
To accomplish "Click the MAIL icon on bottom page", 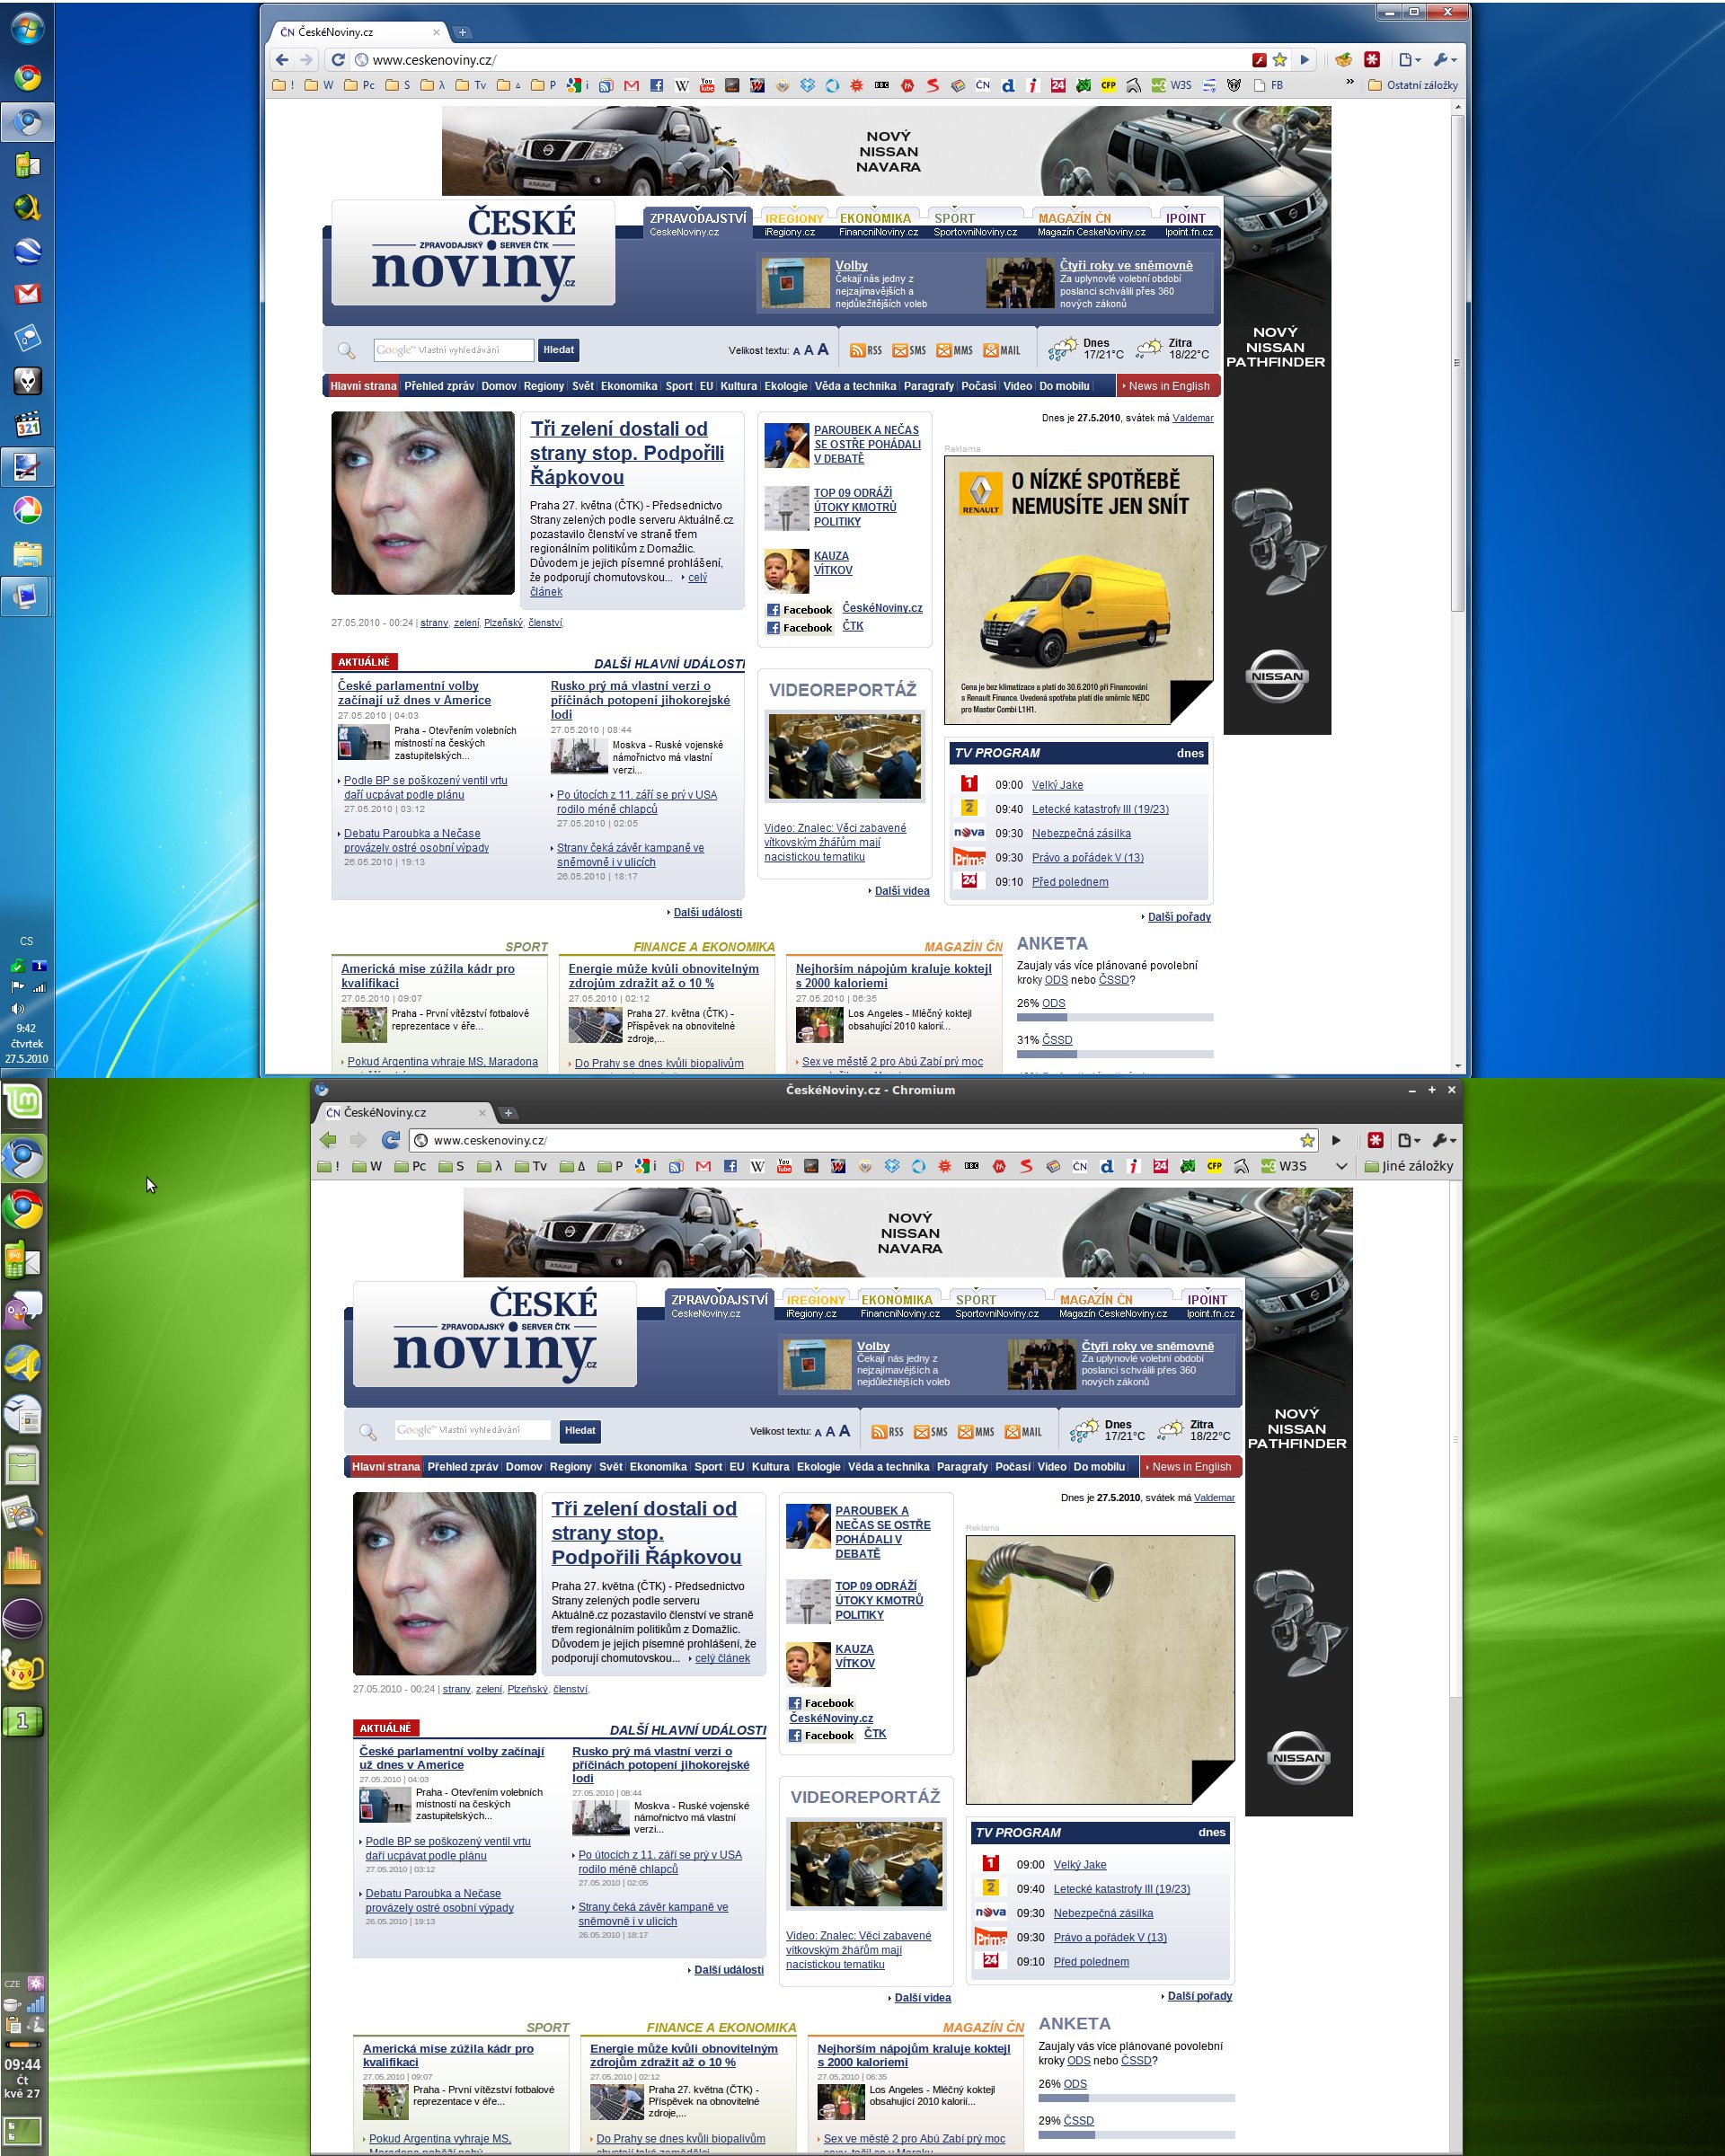I will (x=1024, y=1432).
